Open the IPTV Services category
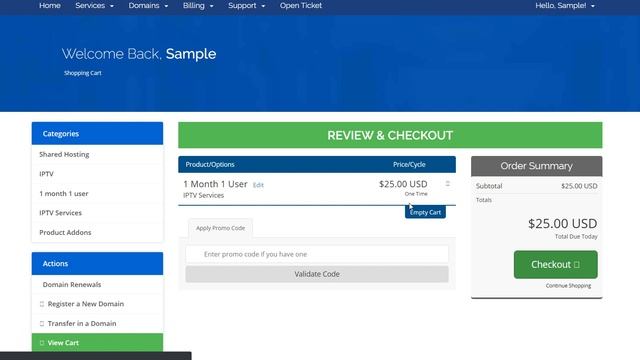Image resolution: width=640 pixels, height=360 pixels. pyautogui.click(x=97, y=213)
